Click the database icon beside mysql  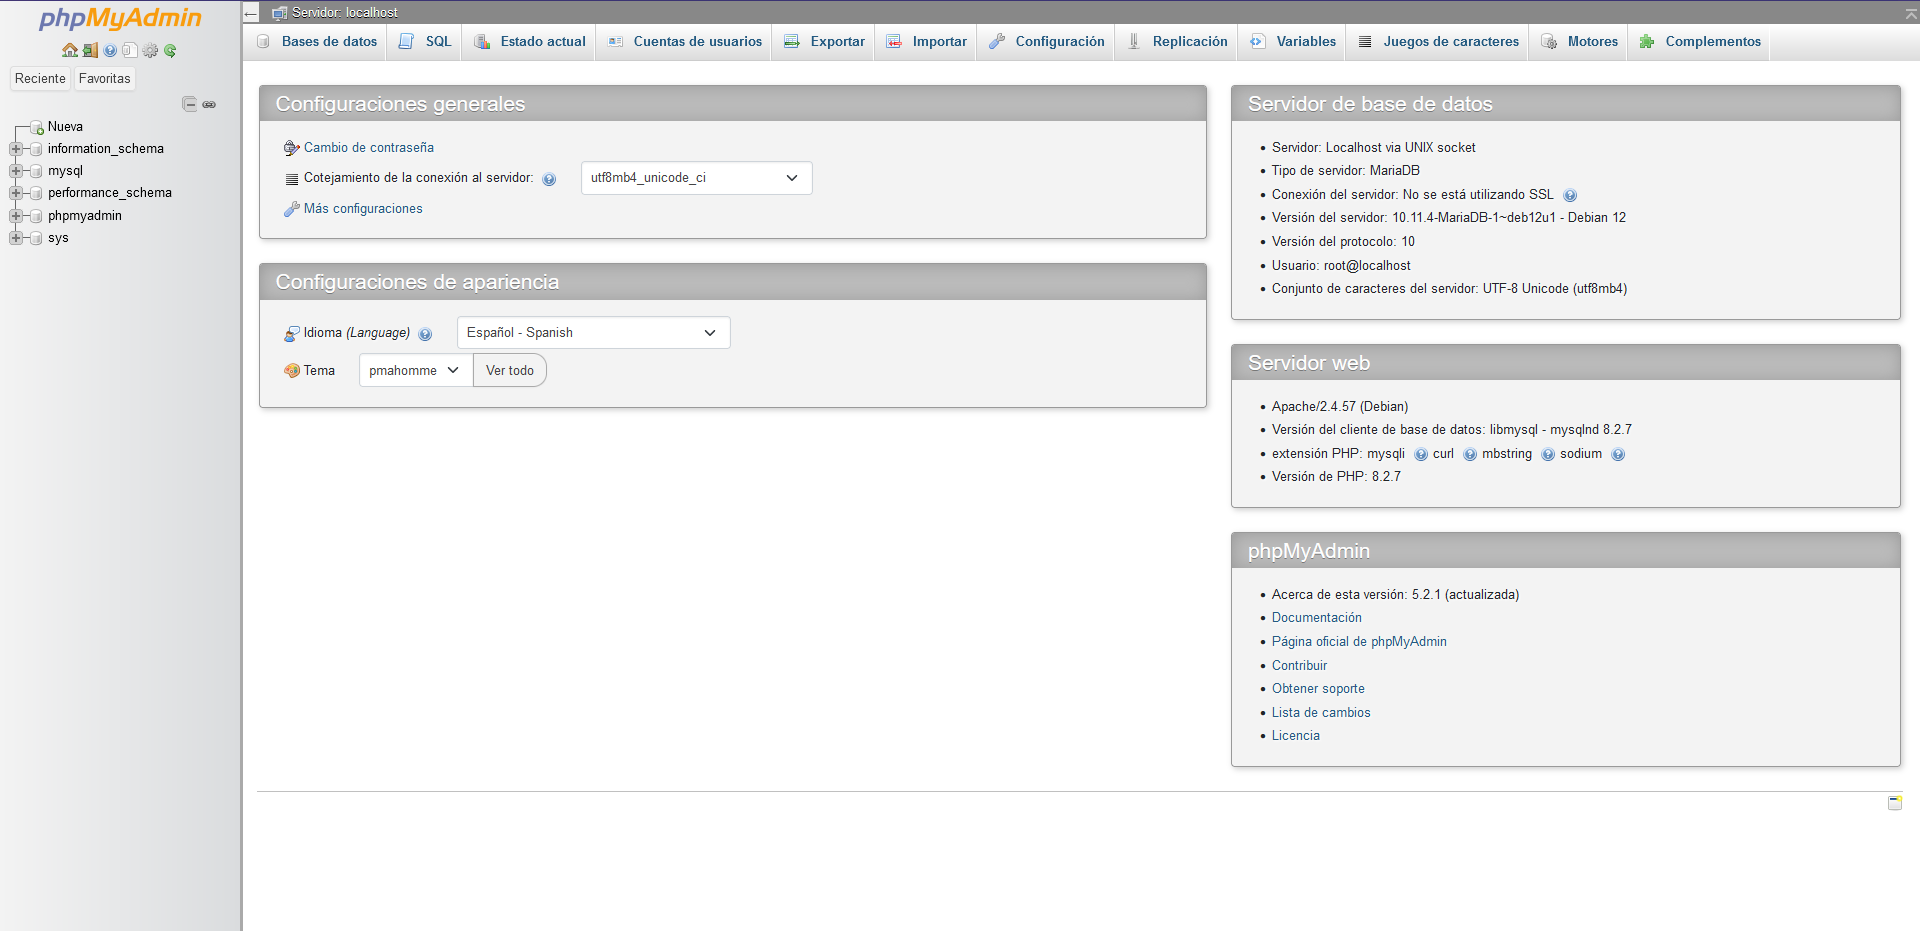tap(36, 171)
